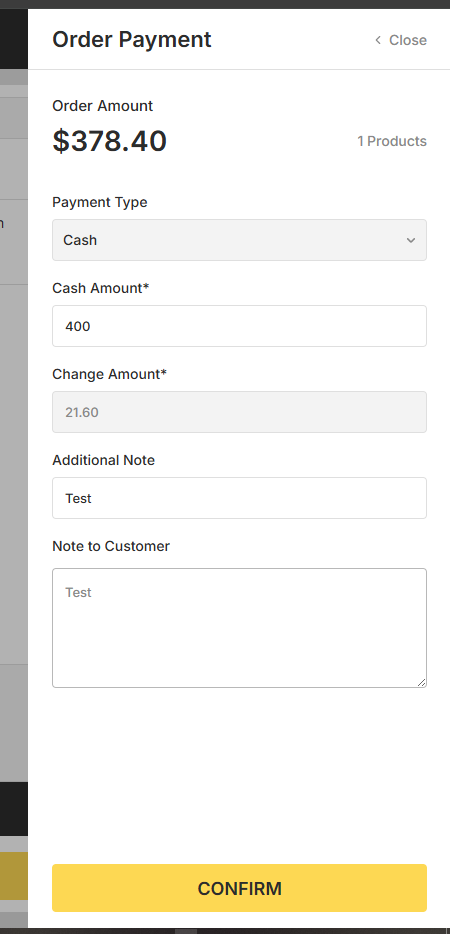450x934 pixels.
Task: Close the Order Payment panel
Action: point(401,40)
